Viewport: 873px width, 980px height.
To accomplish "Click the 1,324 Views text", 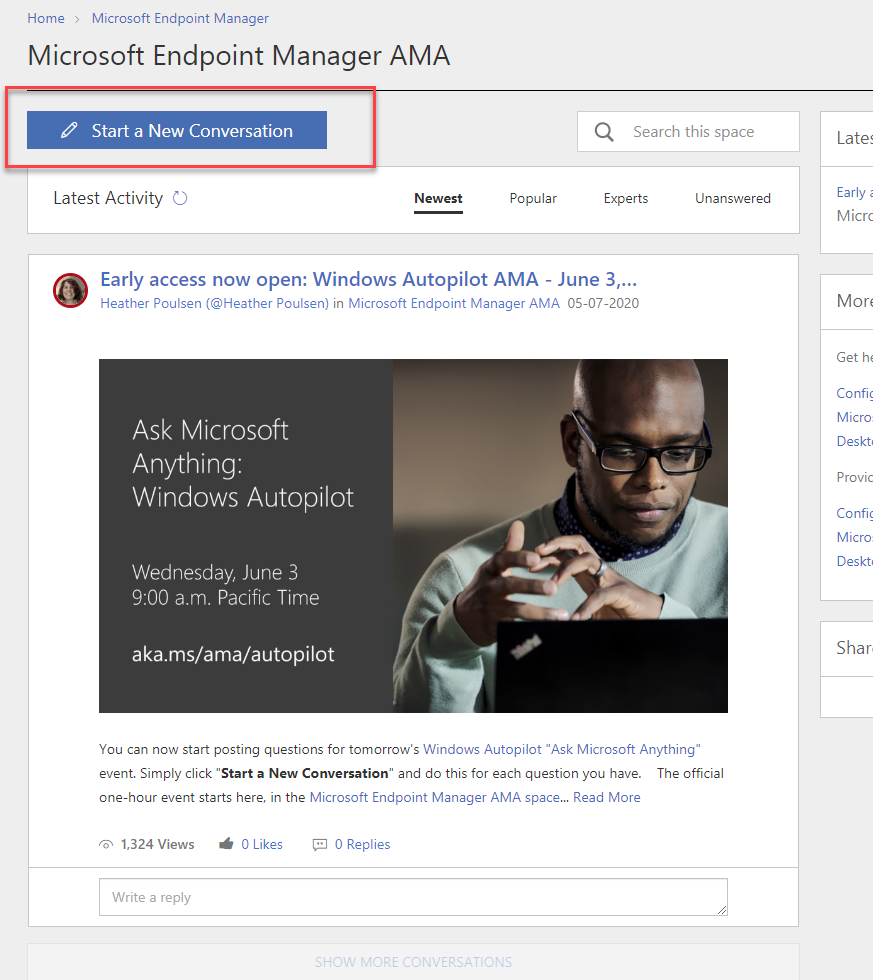I will [157, 844].
